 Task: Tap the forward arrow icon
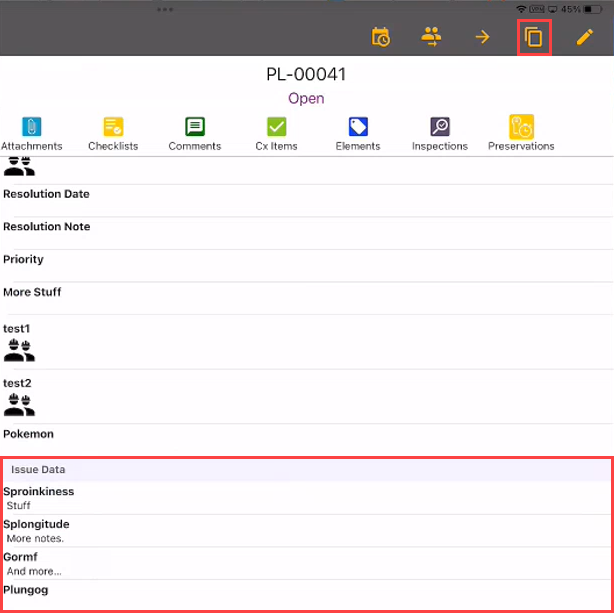(482, 37)
